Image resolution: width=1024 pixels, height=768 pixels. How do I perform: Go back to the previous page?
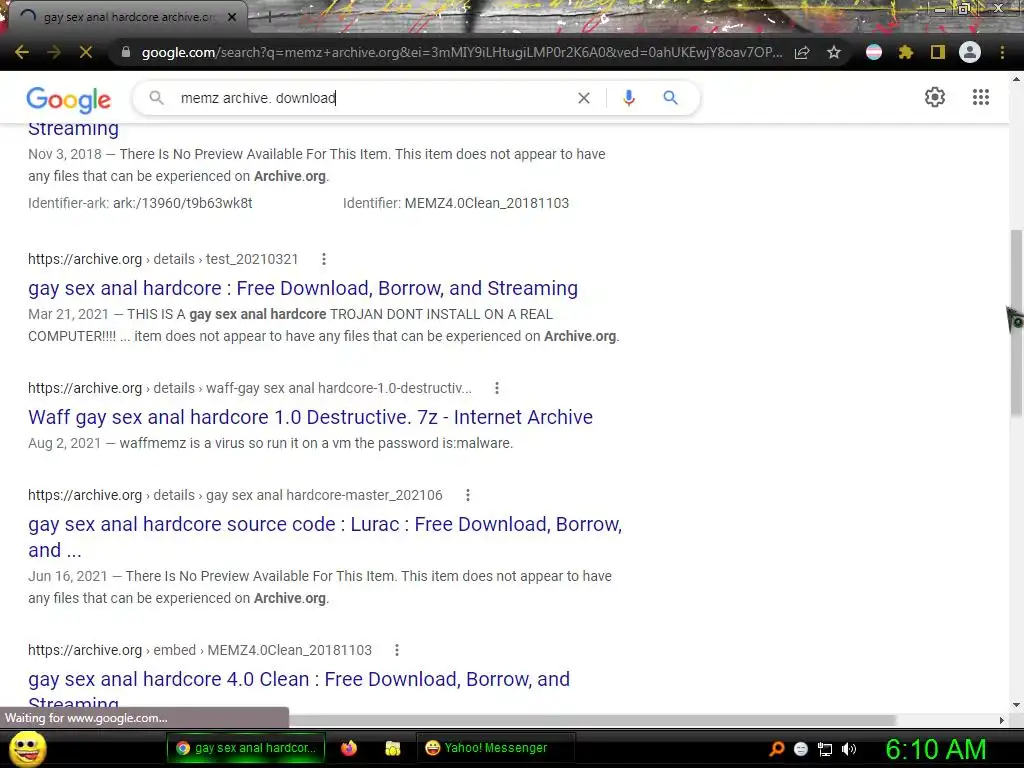pos(22,52)
